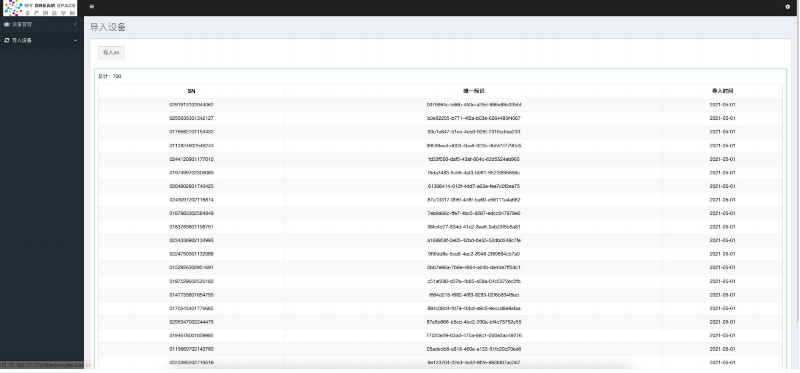Select row with SN 0204802801740425
The width and height of the screenshot is (800, 373).
(440, 186)
